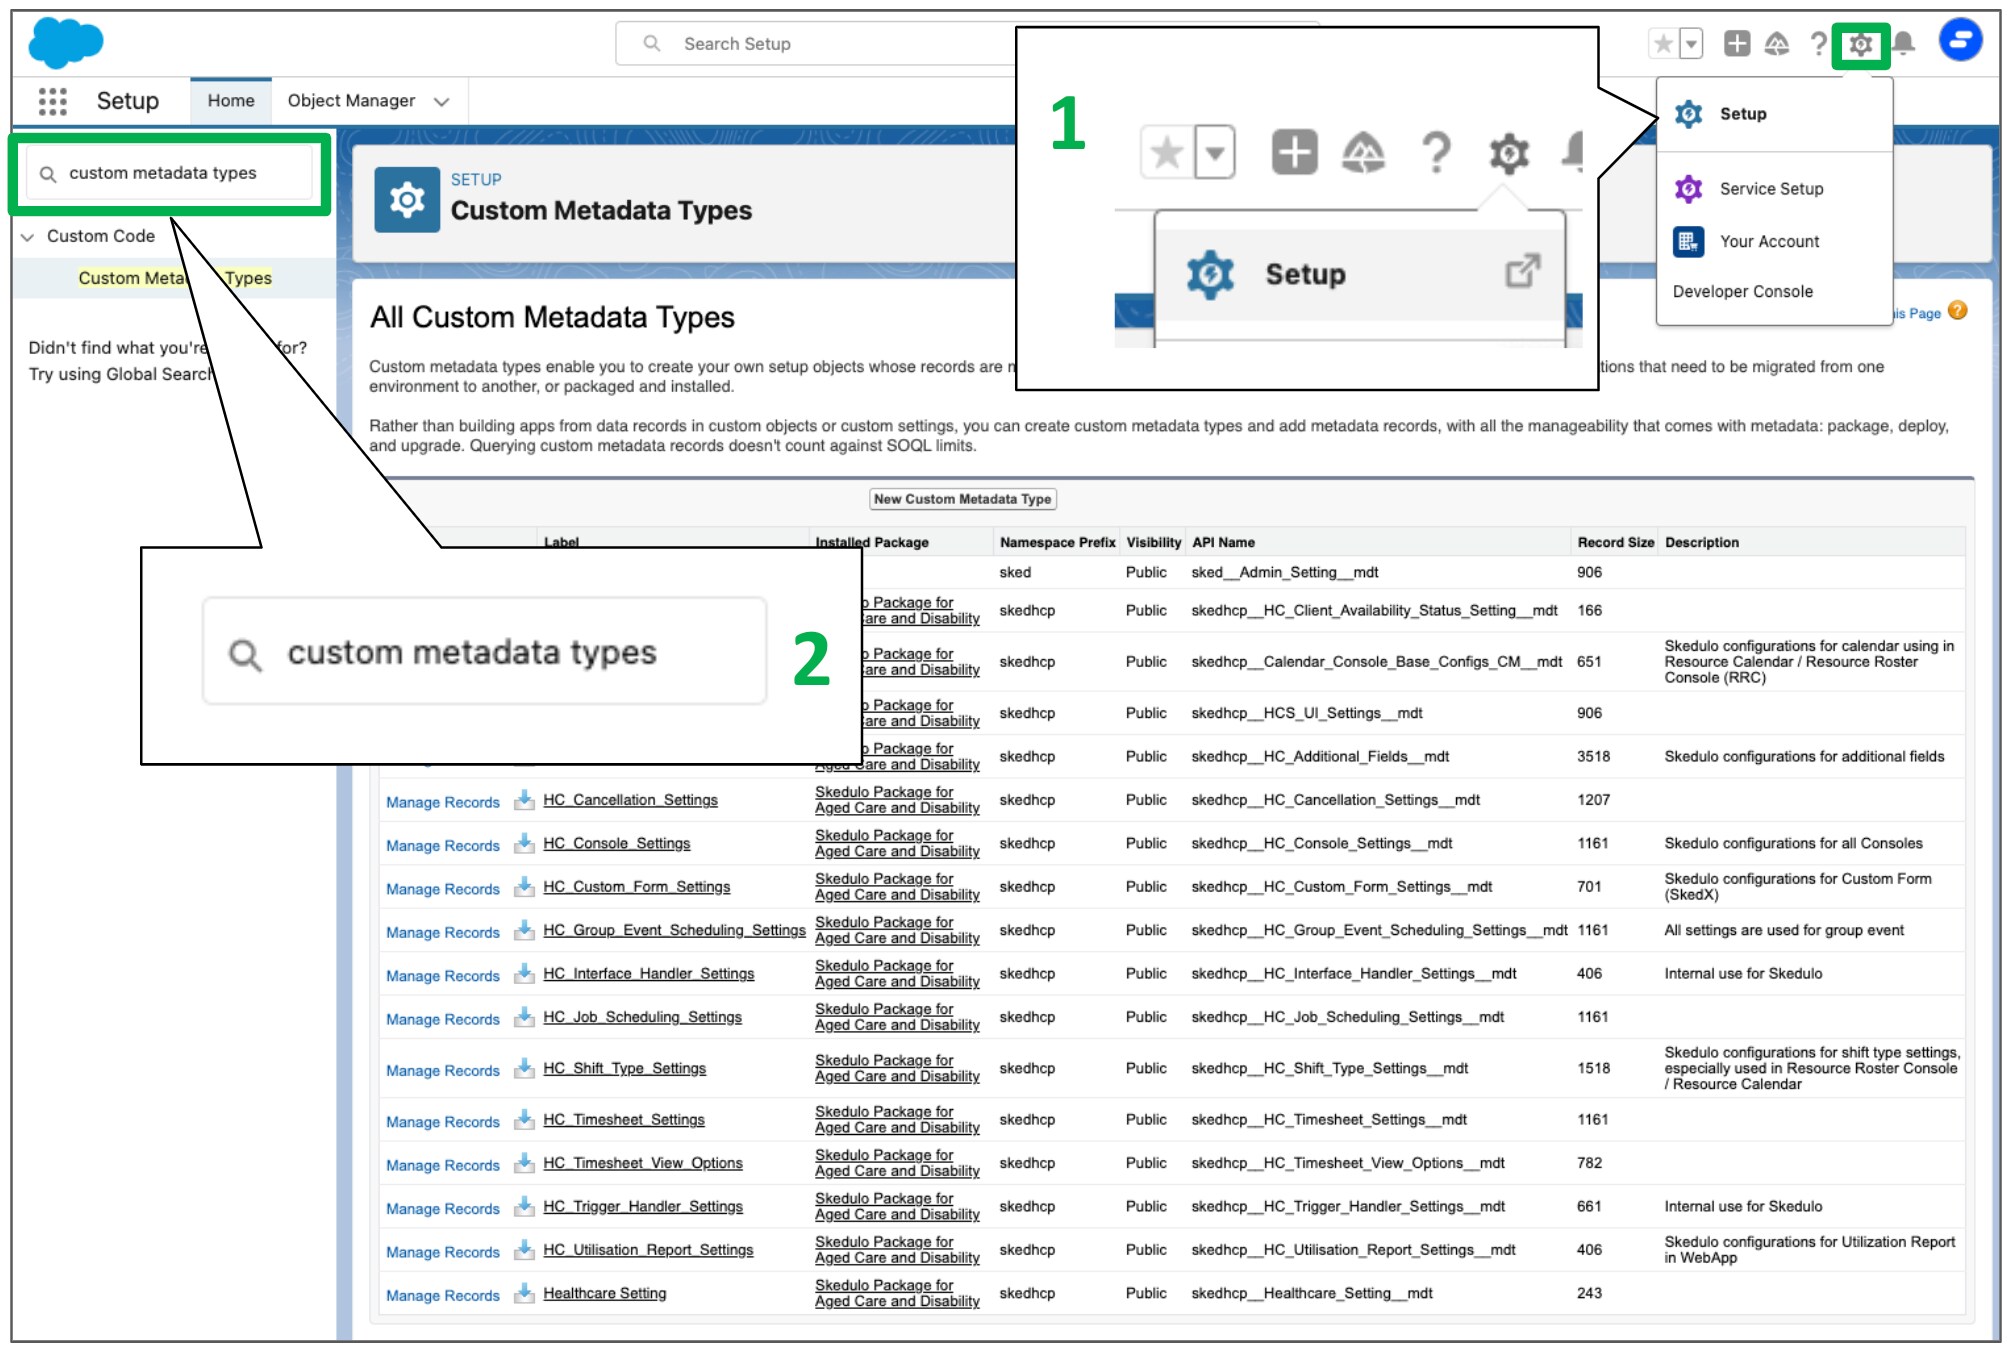Viewport: 2014px width, 1362px height.
Task: Click download icon beside HC_Console_Settings
Action: [524, 843]
